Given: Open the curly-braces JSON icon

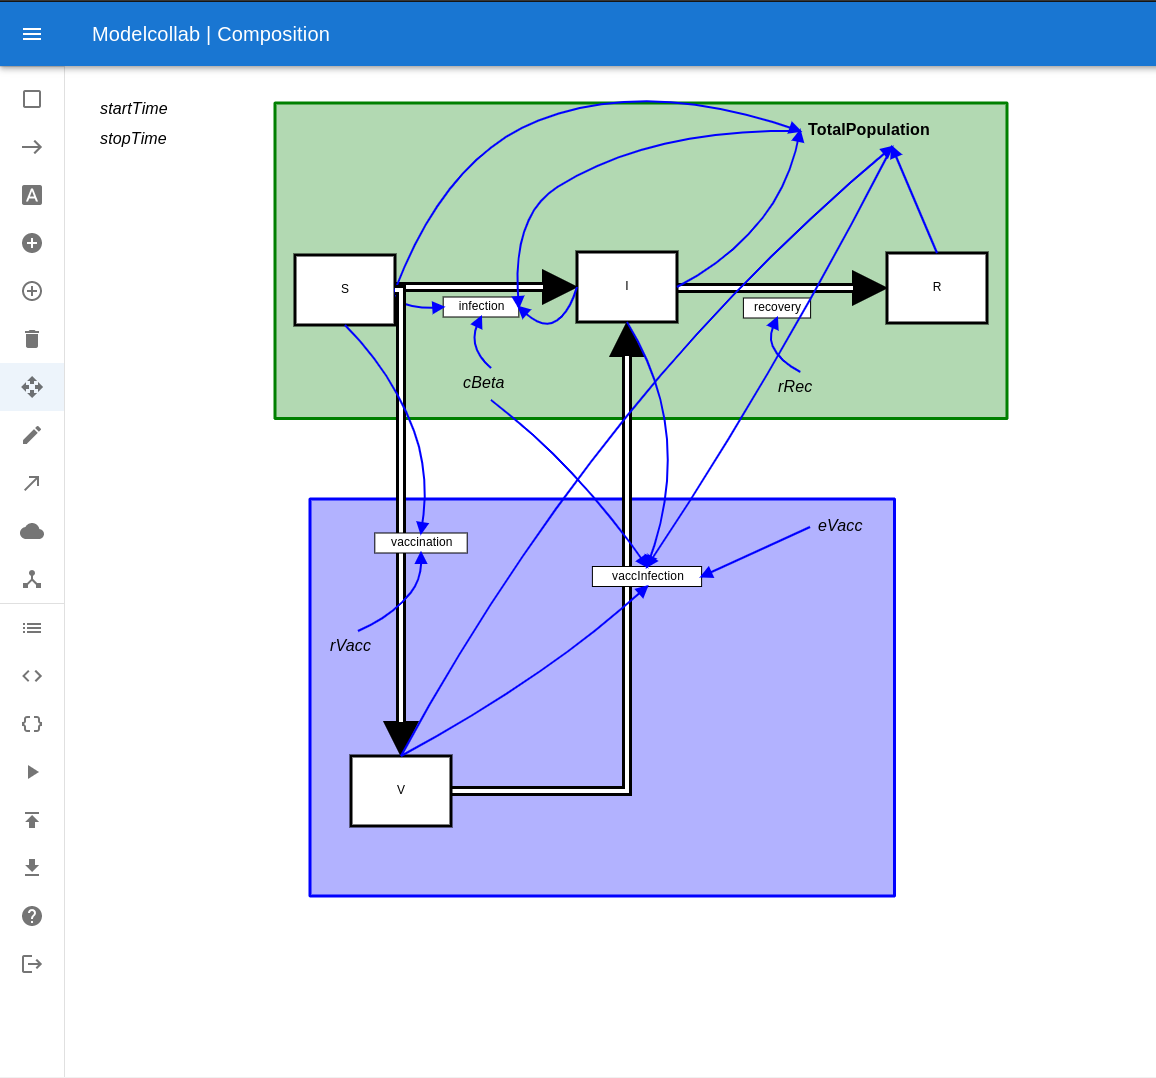Looking at the screenshot, I should 32,723.
